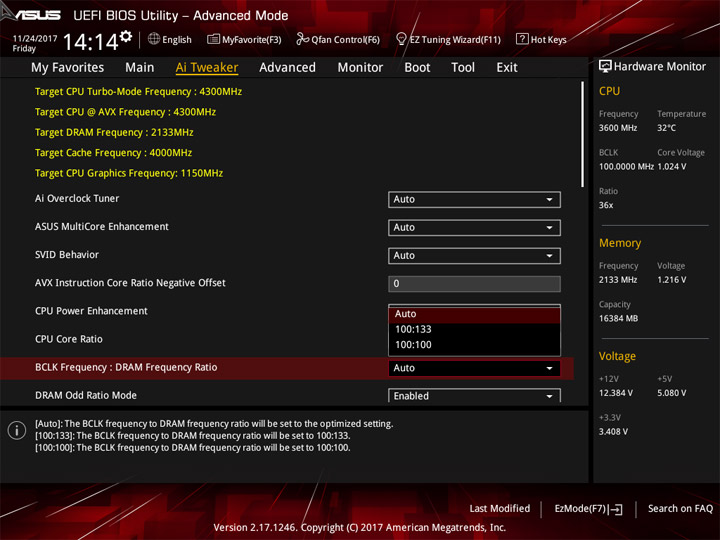720x540 pixels.
Task: Open Hot Keys question mark icon
Action: pos(522,39)
